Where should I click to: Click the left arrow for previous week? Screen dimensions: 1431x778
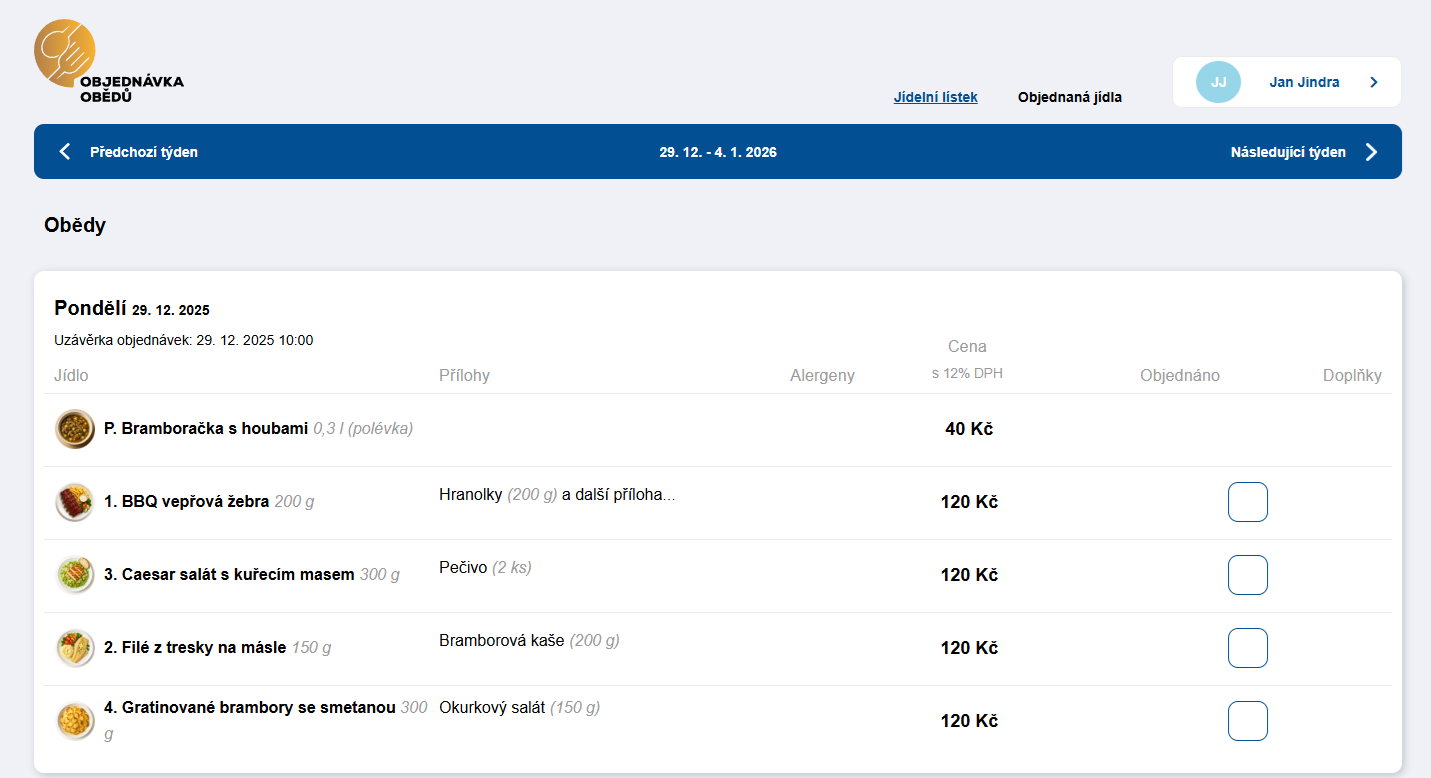(x=65, y=152)
